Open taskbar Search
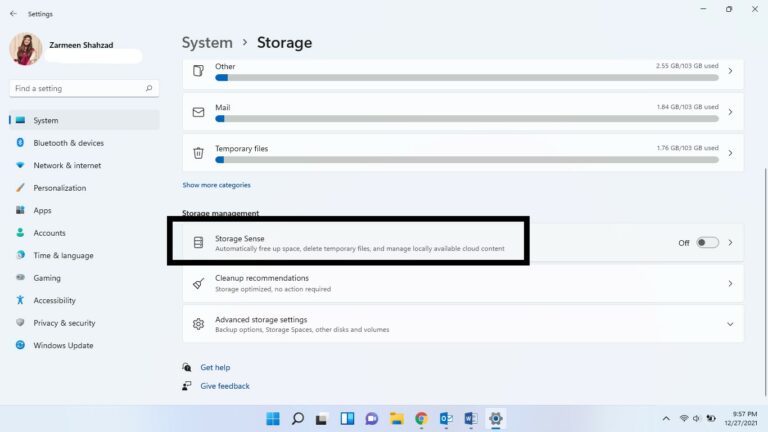Screen dimensions: 768x432 click(297, 419)
